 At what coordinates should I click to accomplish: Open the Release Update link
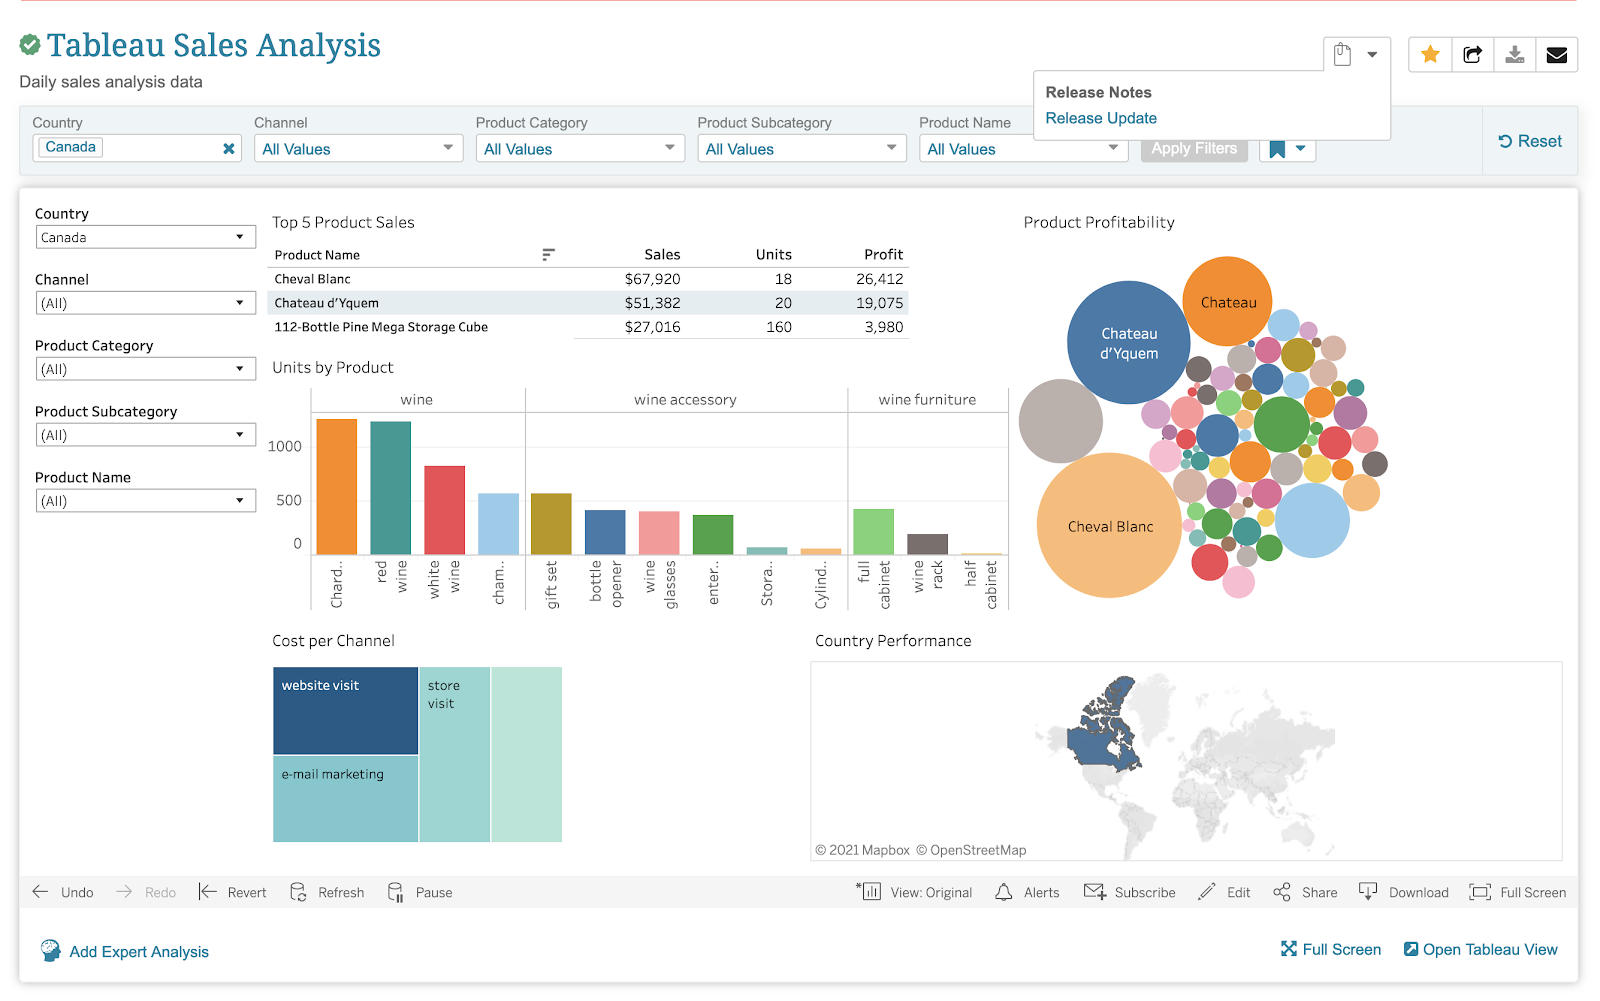pyautogui.click(x=1101, y=118)
